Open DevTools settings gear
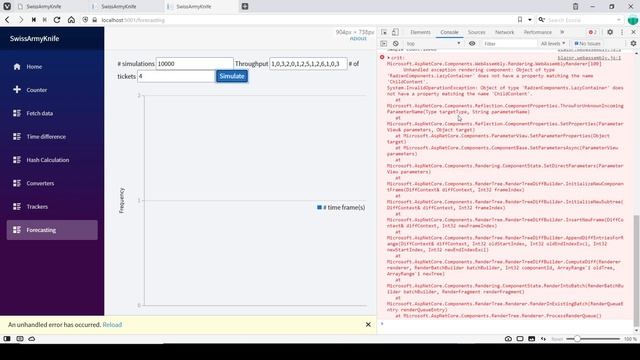640x360 pixels. (x=610, y=32)
